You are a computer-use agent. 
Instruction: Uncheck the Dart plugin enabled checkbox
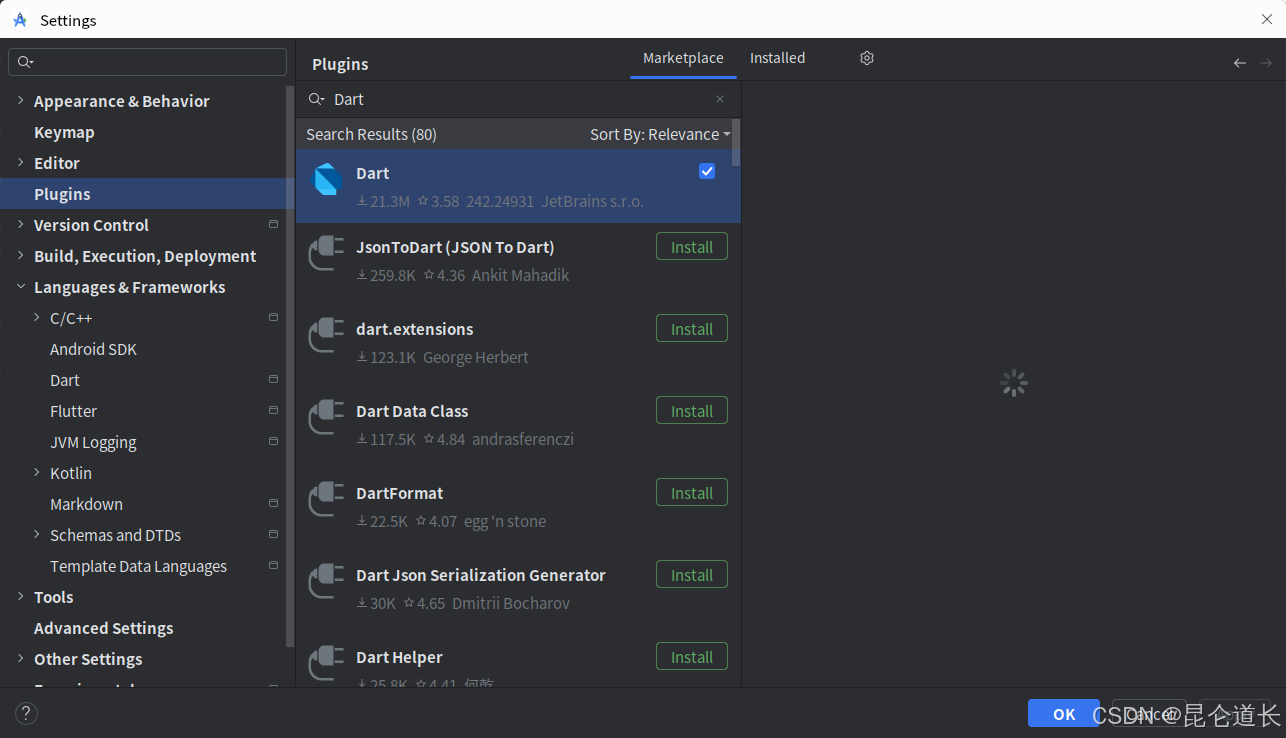point(707,171)
